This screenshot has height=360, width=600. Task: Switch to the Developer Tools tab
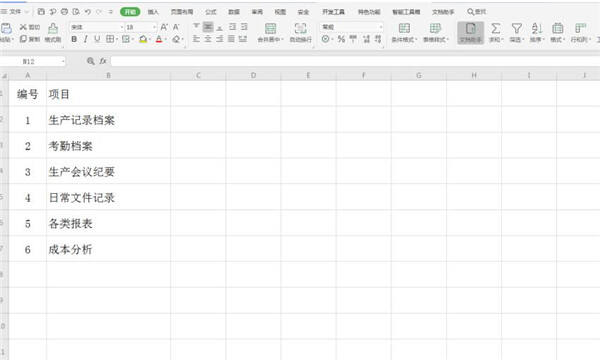pos(333,12)
